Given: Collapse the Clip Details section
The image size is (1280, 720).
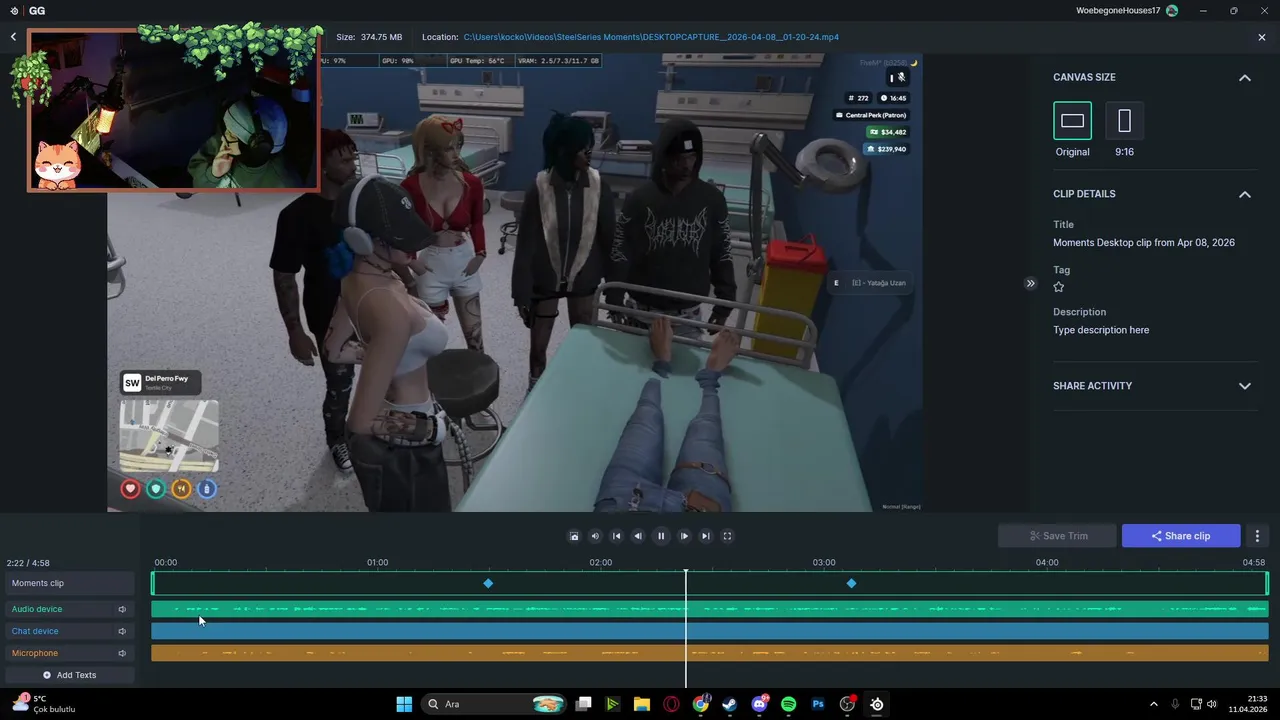Looking at the screenshot, I should 1245,194.
